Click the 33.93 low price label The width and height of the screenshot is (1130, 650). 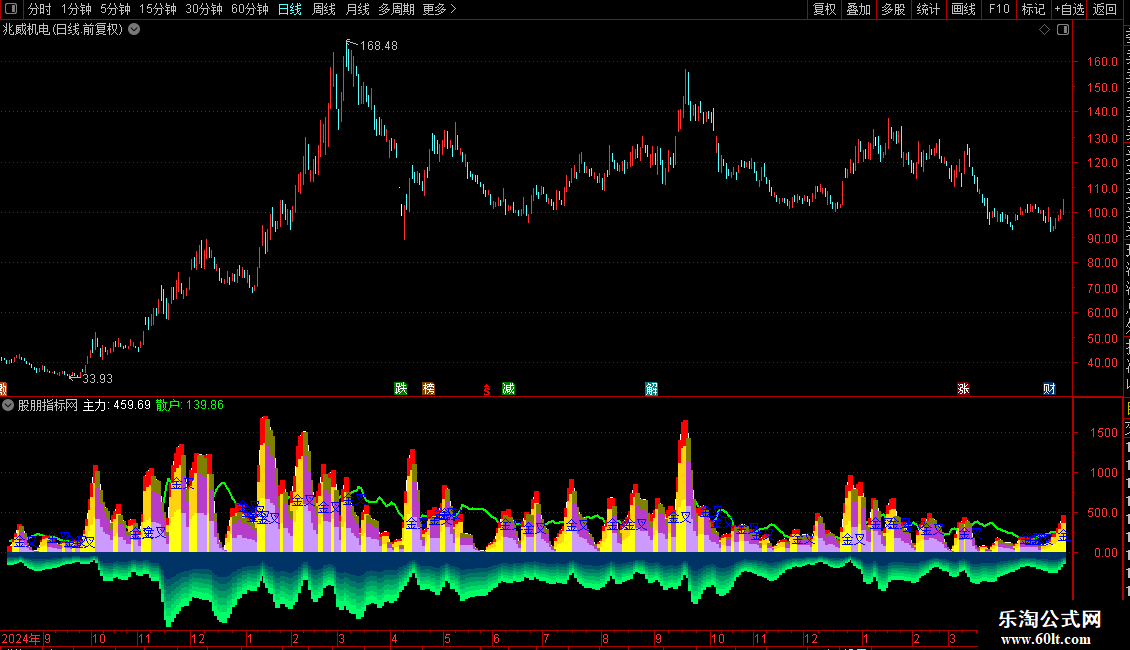[x=97, y=378]
